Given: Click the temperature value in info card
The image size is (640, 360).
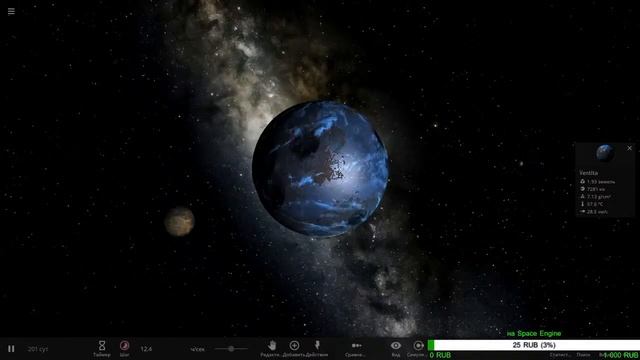Looking at the screenshot, I should click(x=595, y=204).
